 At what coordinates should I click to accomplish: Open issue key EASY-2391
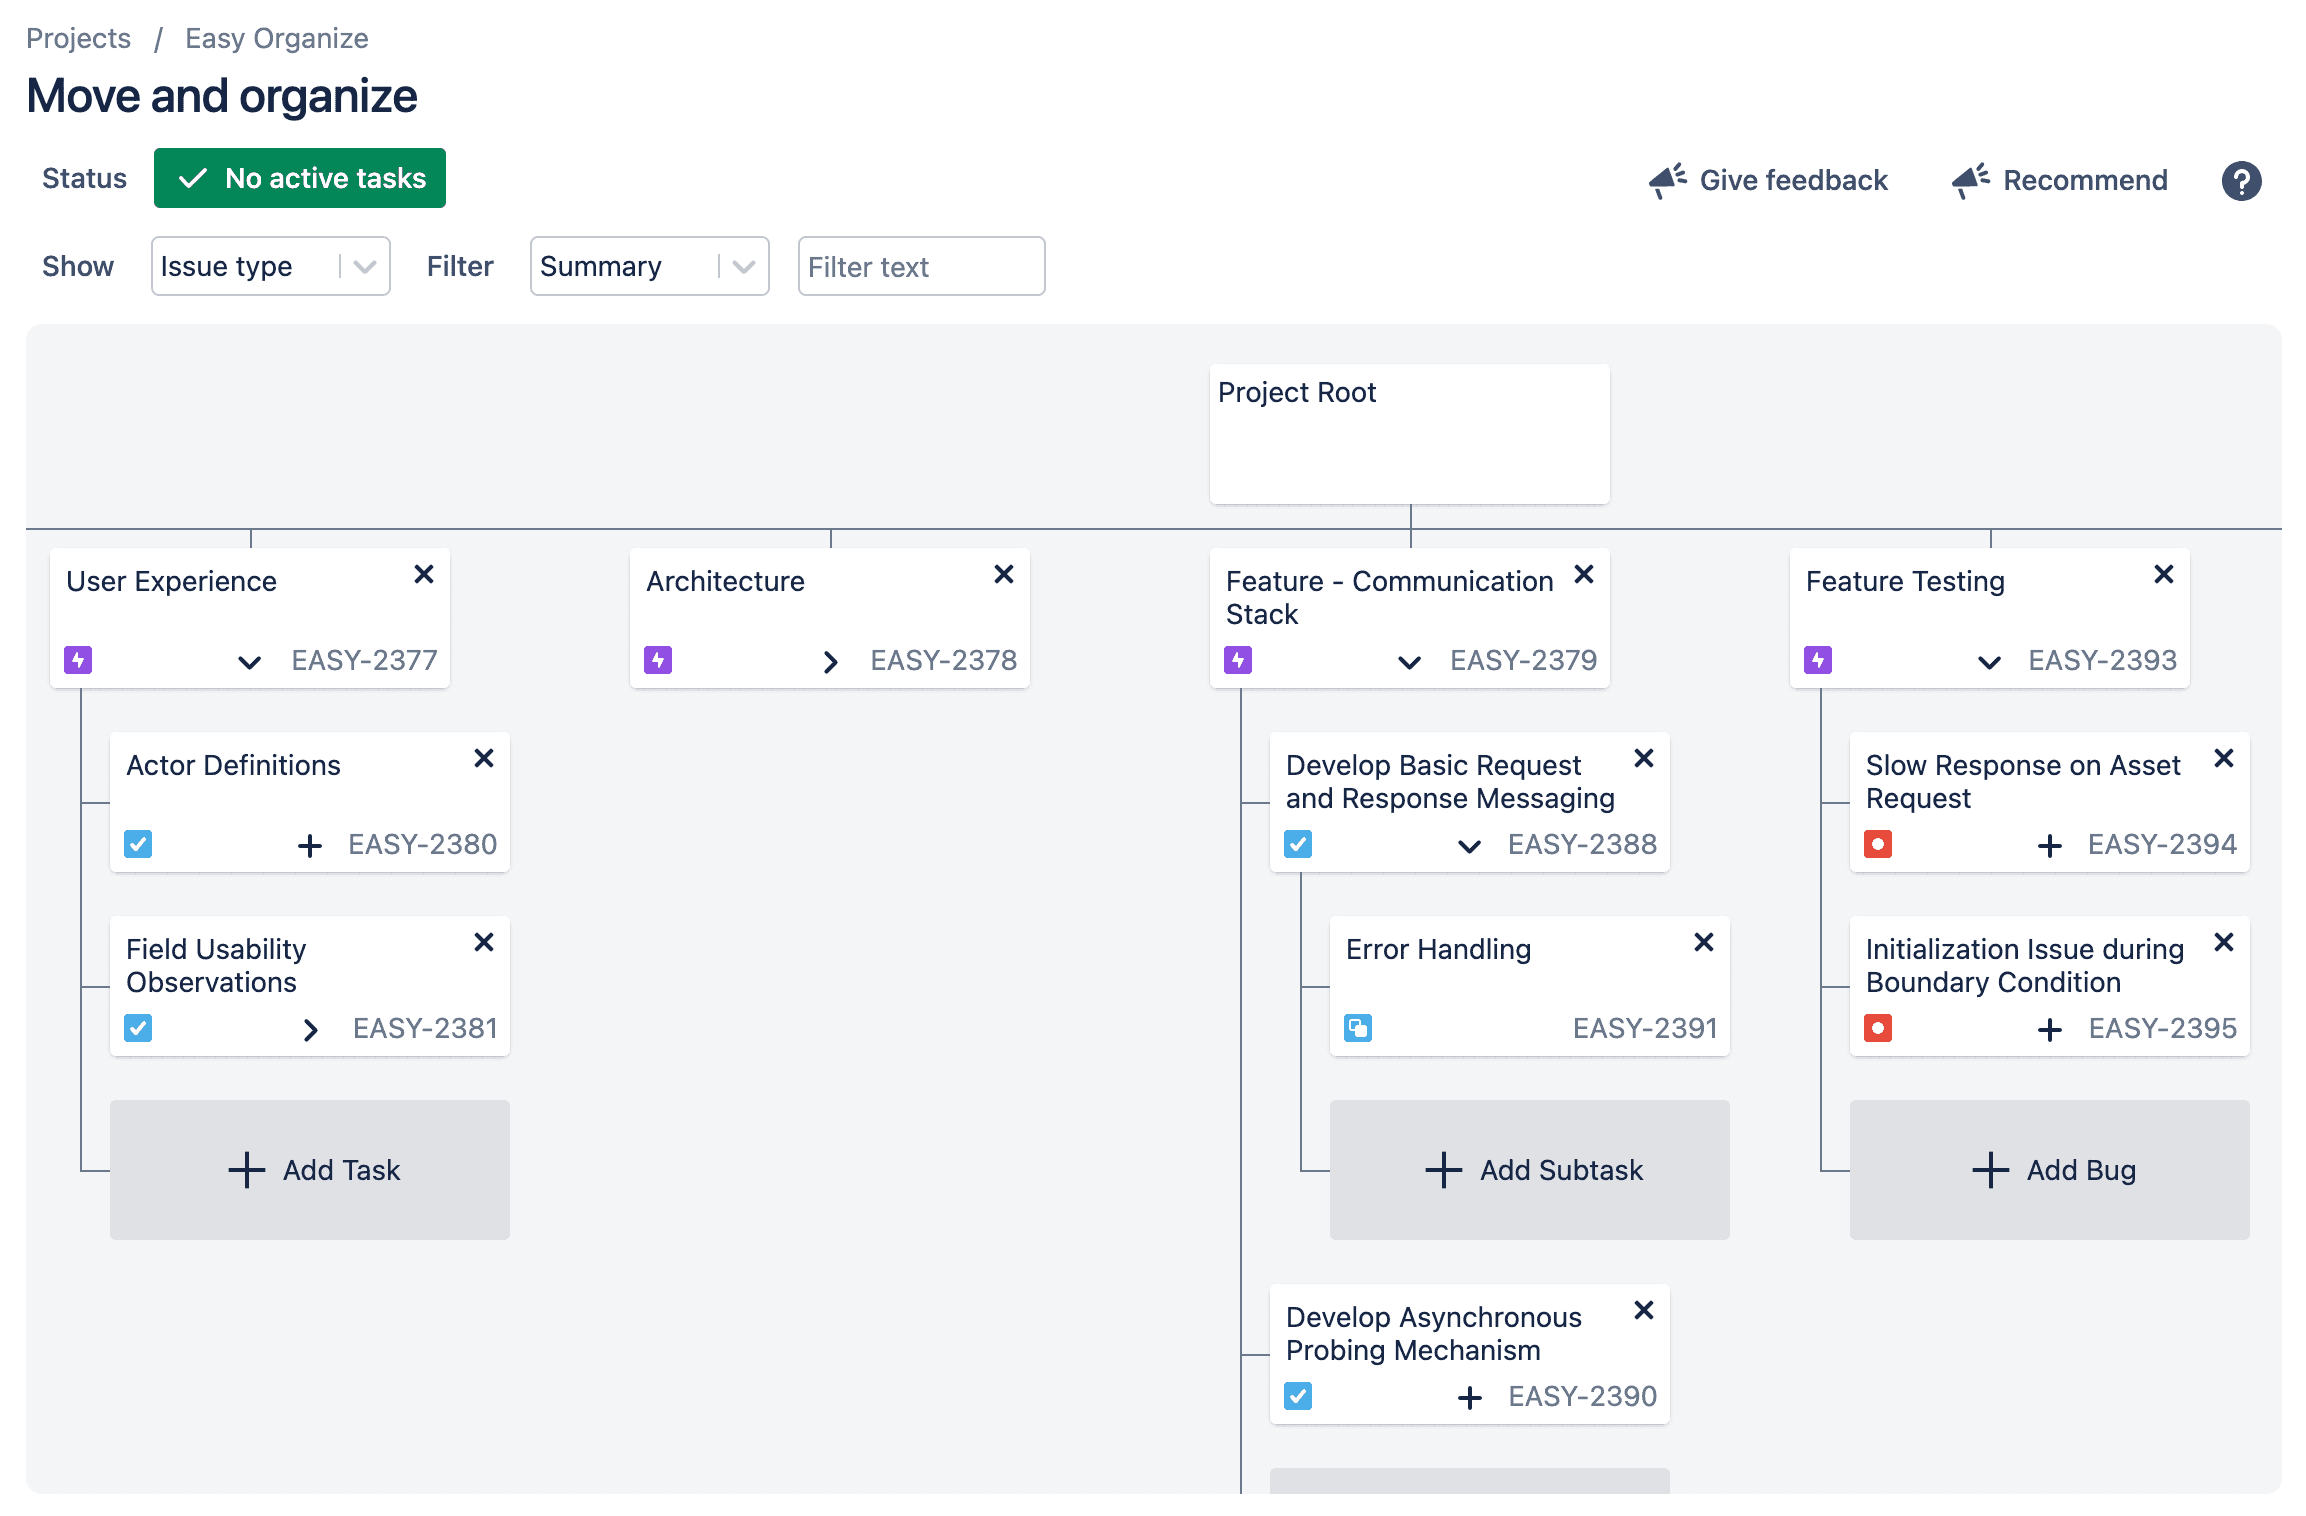click(x=1645, y=1028)
